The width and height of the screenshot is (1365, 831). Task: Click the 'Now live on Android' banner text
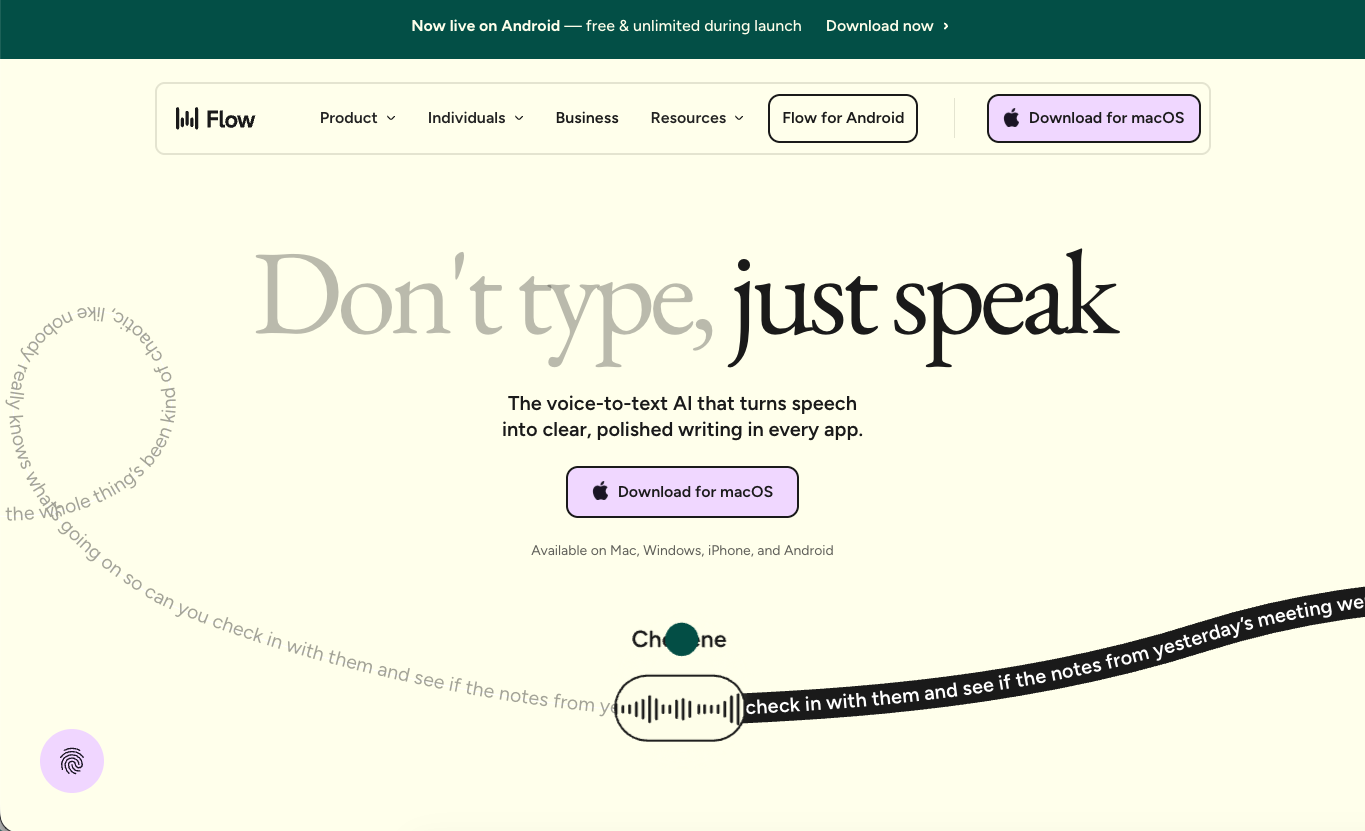pyautogui.click(x=485, y=26)
